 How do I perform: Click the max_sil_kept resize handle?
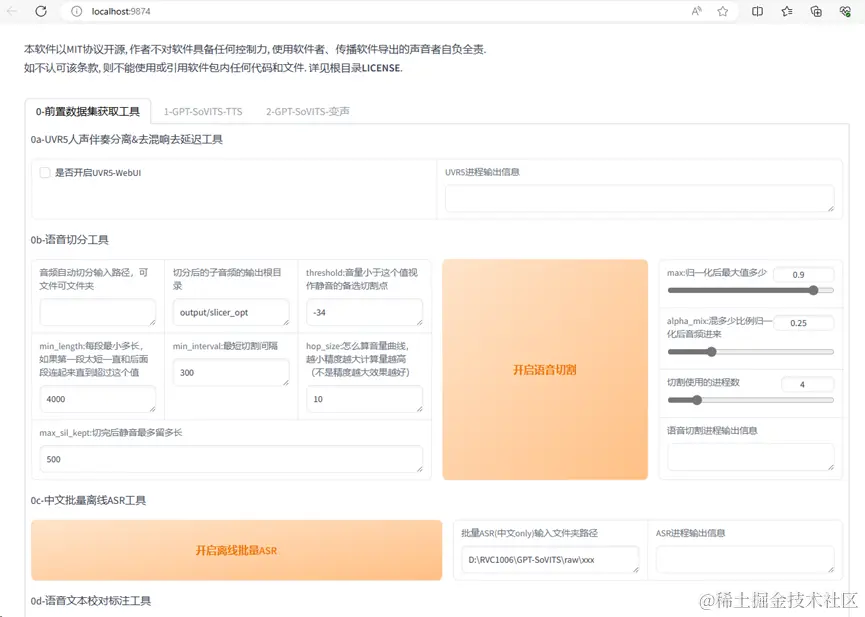click(419, 469)
